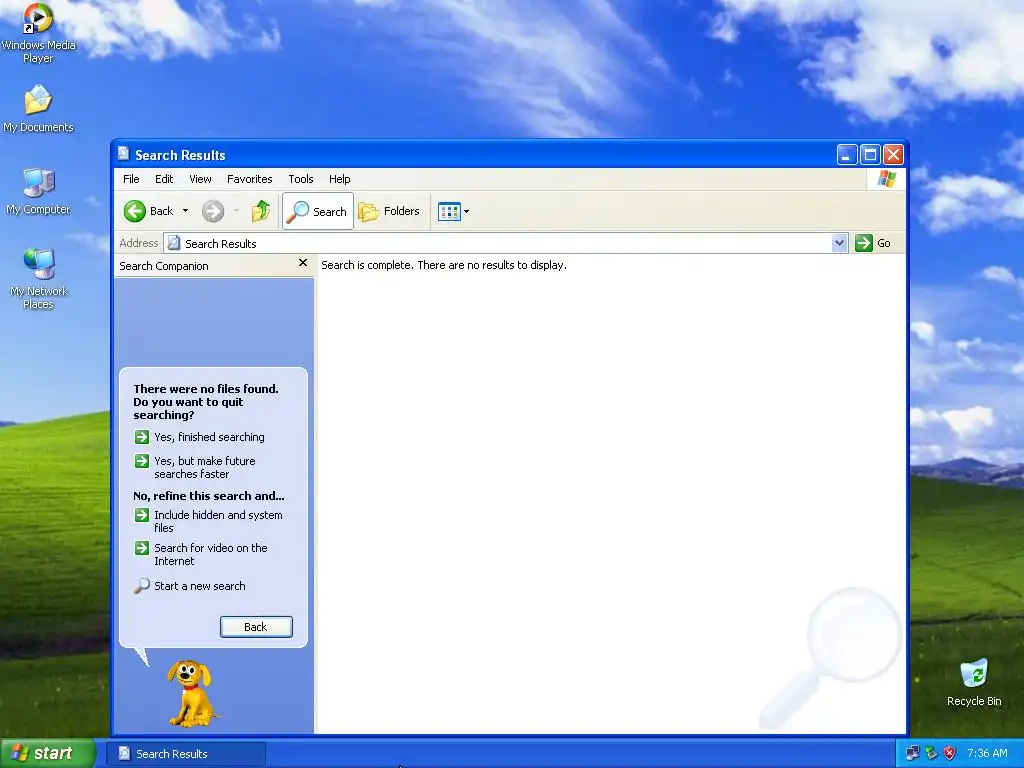1024x768 pixels.
Task: Open the Favorites menu
Action: click(249, 179)
